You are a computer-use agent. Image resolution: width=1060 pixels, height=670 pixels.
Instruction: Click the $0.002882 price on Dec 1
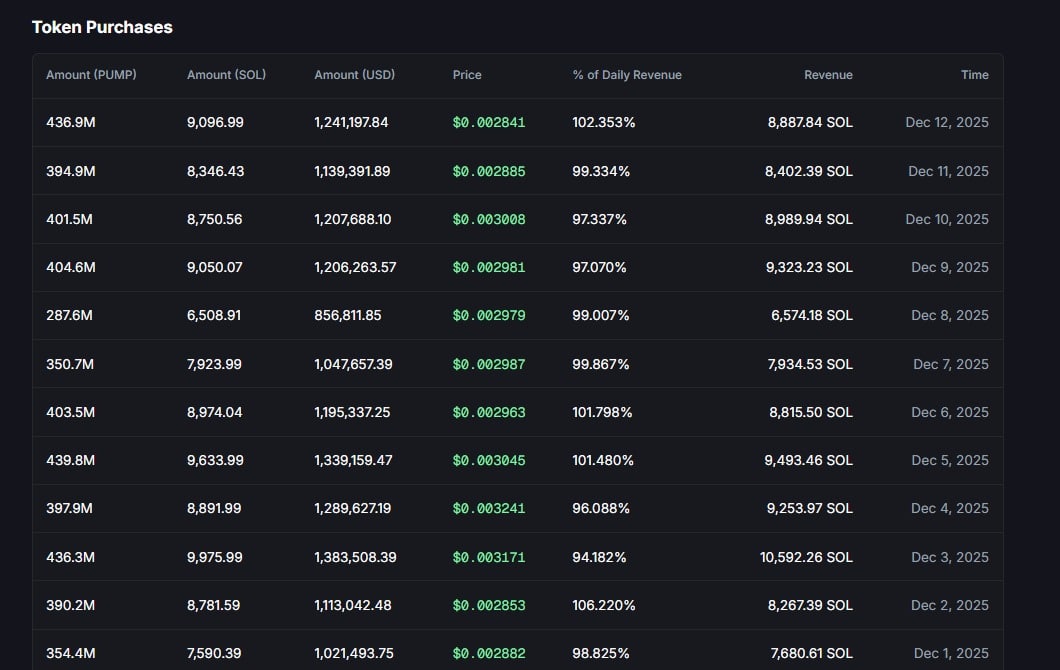[x=489, y=653]
